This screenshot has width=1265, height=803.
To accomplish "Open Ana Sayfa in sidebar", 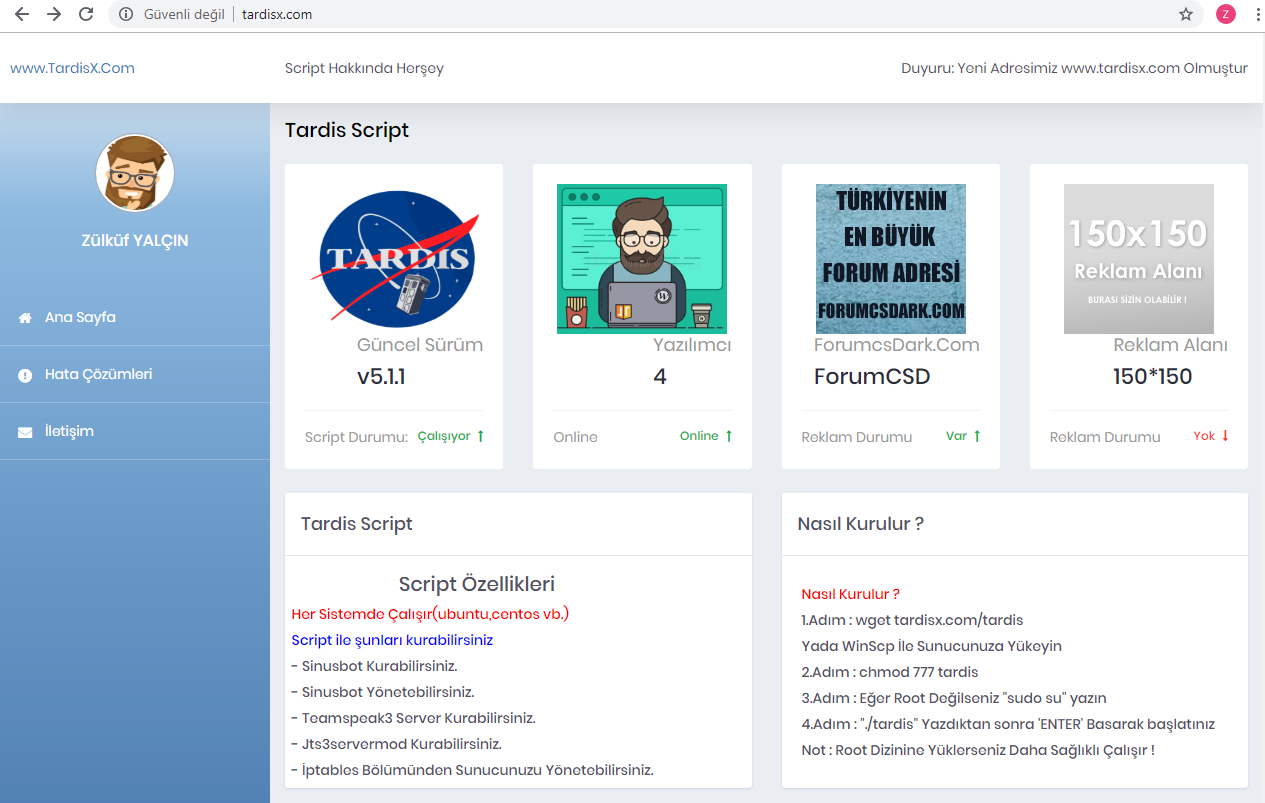I will pos(135,318).
